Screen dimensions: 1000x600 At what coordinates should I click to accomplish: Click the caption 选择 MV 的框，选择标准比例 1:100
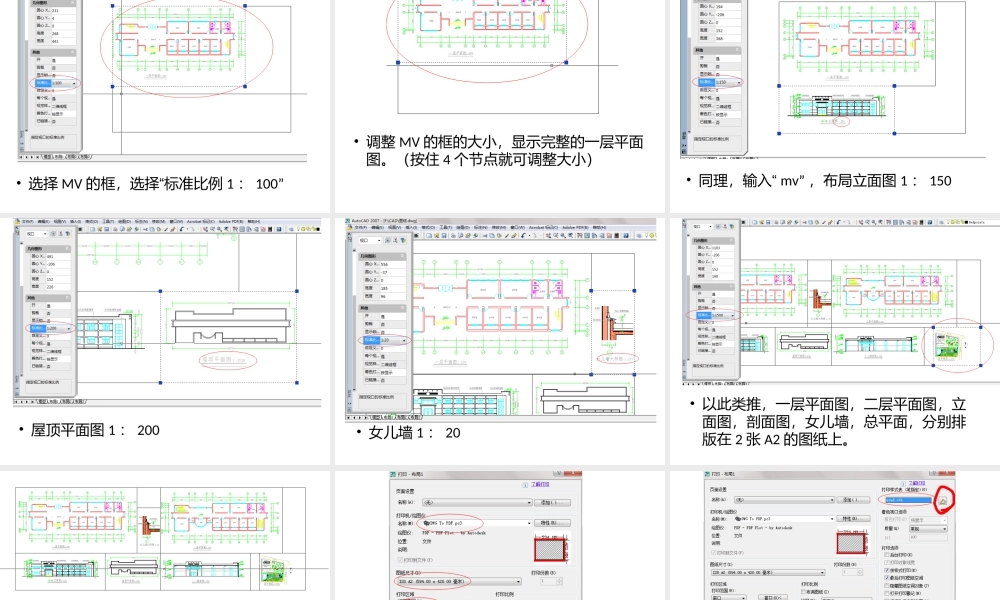tap(156, 184)
